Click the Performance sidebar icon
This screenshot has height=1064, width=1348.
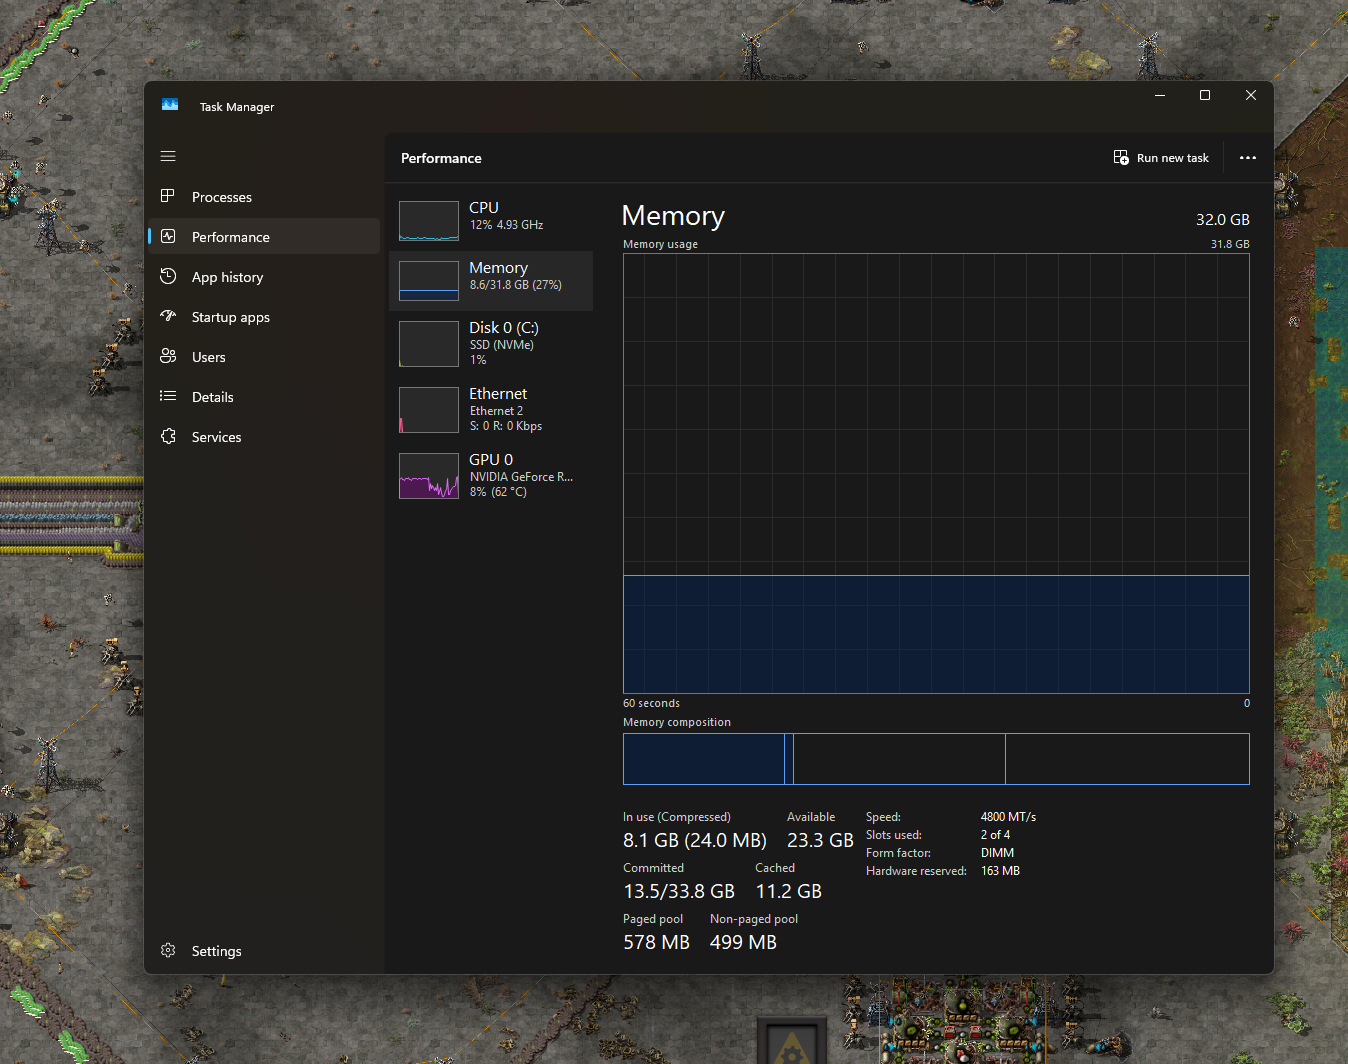coord(168,236)
